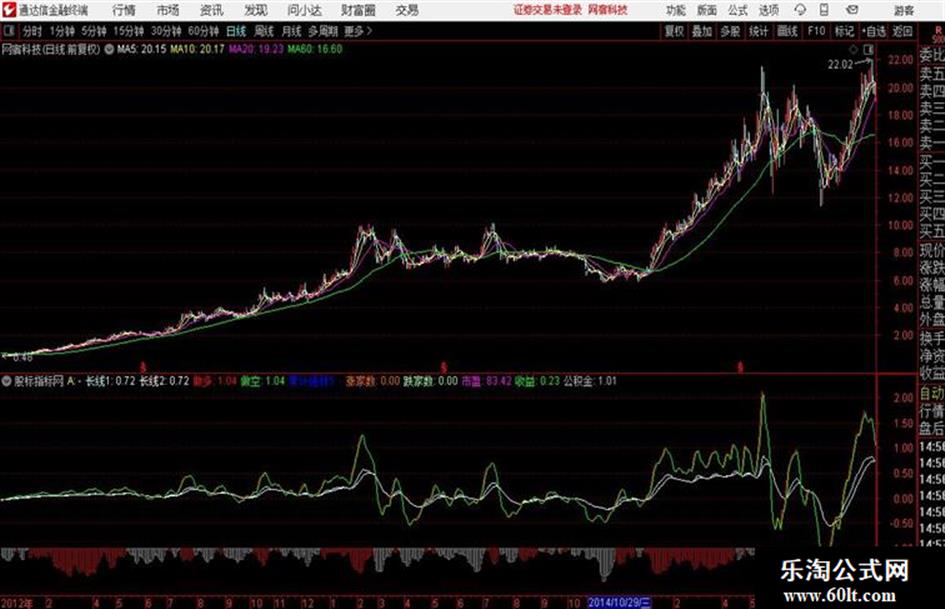Open the 选项 menu

[769, 10]
